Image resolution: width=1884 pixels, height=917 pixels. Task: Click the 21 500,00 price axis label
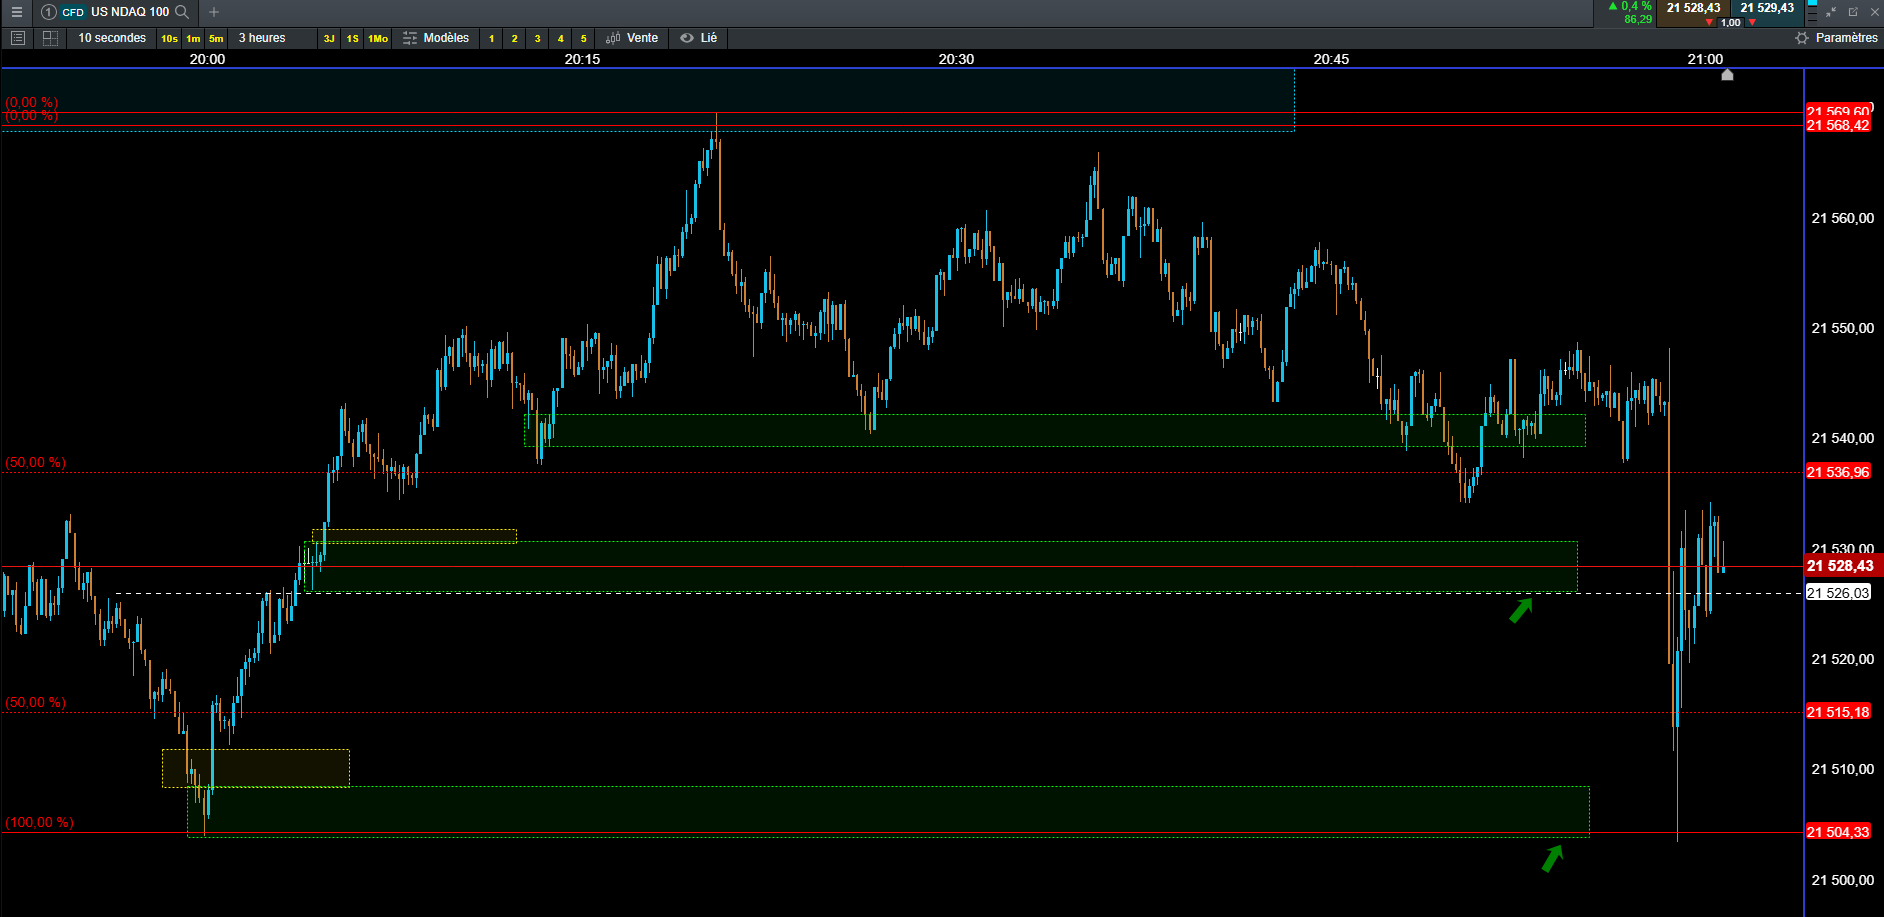click(1843, 880)
